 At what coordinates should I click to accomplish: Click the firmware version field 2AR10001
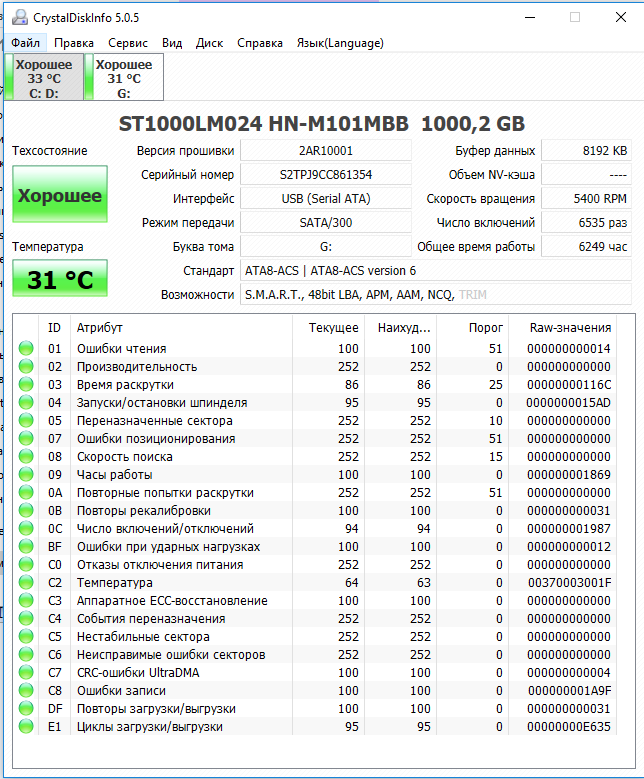click(326, 151)
